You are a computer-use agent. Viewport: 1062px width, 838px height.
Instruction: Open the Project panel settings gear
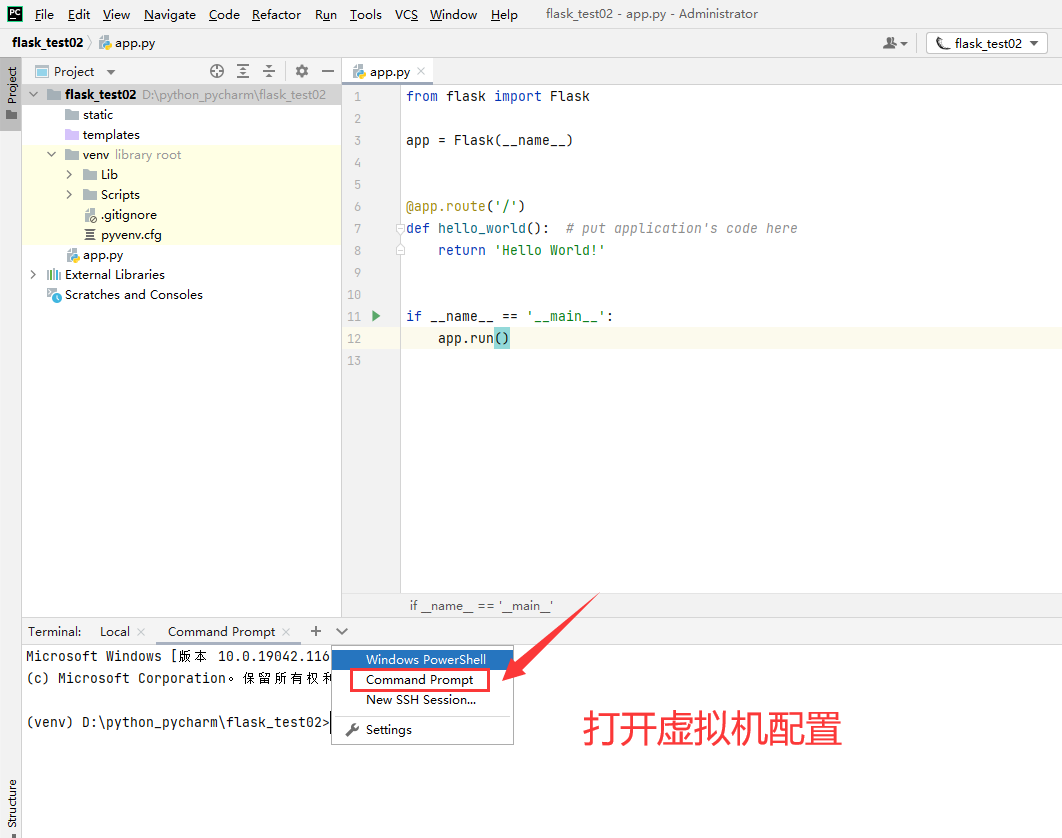pyautogui.click(x=301, y=71)
